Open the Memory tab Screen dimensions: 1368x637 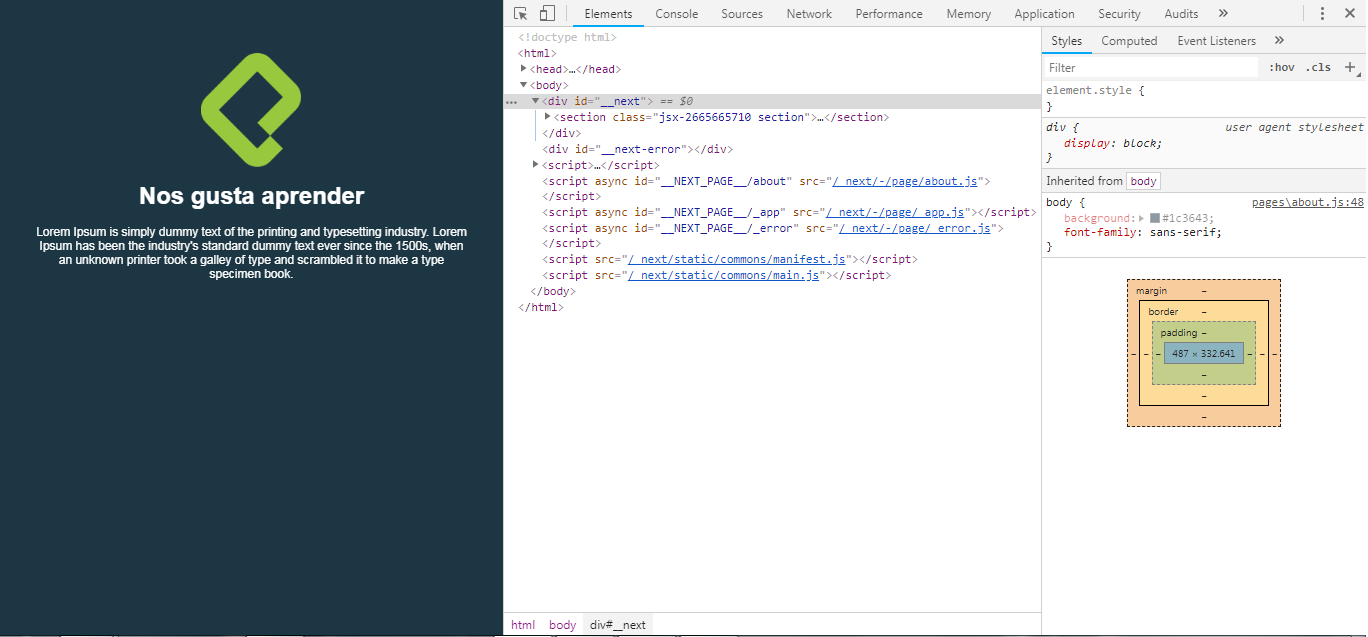tap(969, 14)
